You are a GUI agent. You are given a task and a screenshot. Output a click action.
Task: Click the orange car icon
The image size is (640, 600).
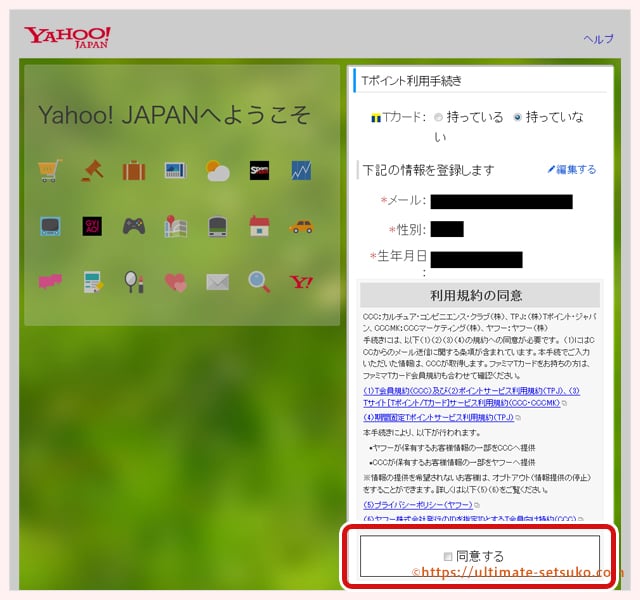pyautogui.click(x=301, y=227)
